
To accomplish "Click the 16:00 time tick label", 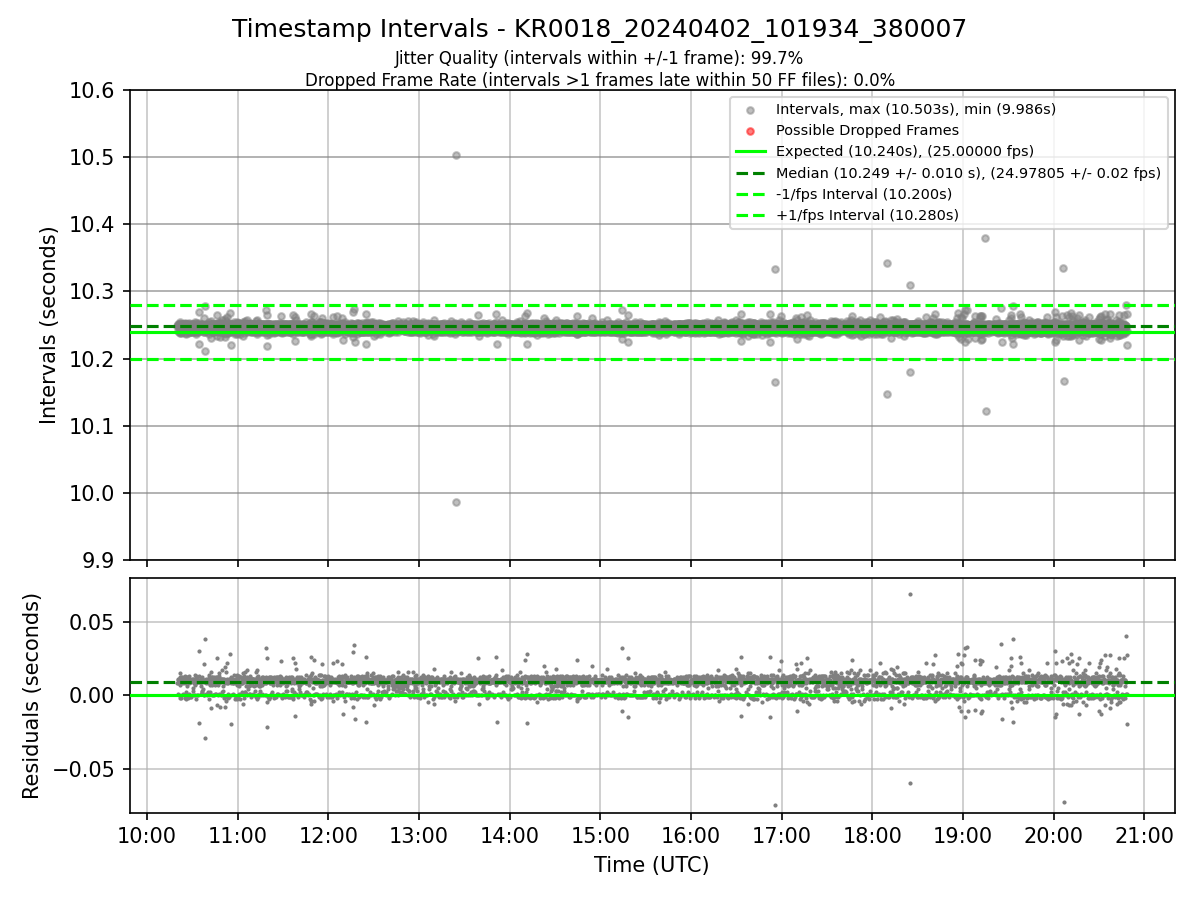I will (691, 837).
